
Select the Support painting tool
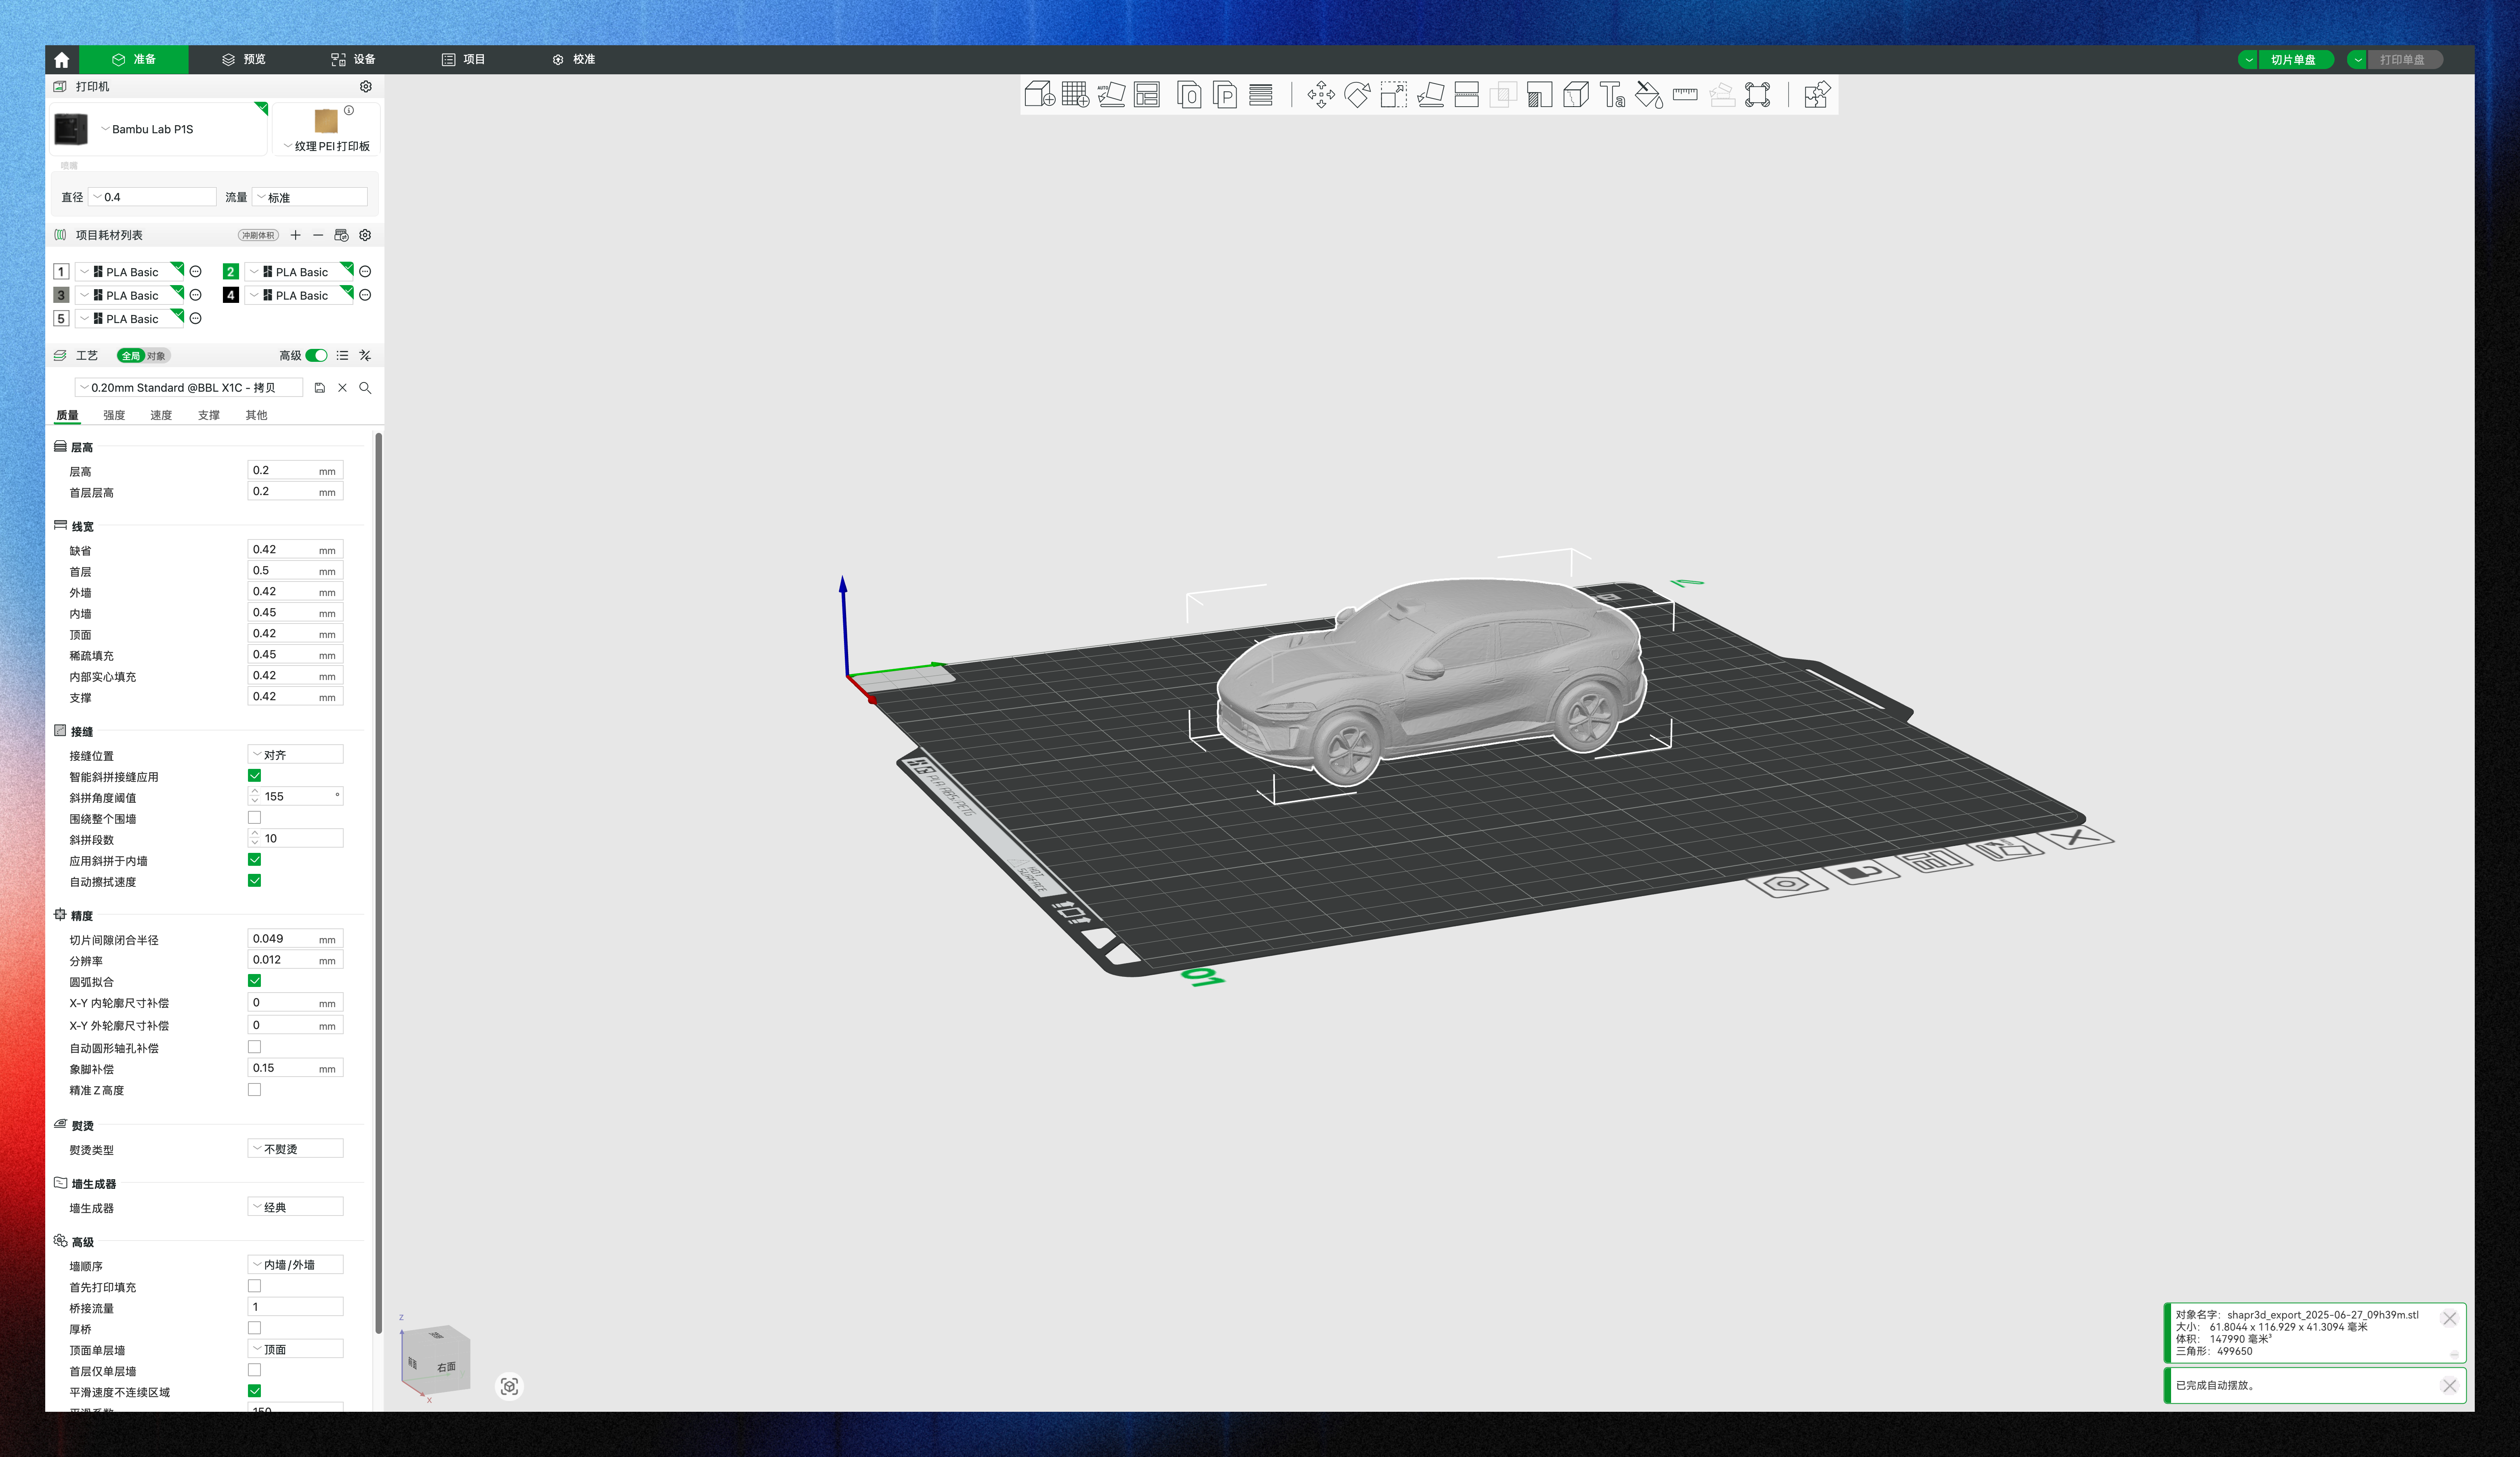pyautogui.click(x=1539, y=95)
